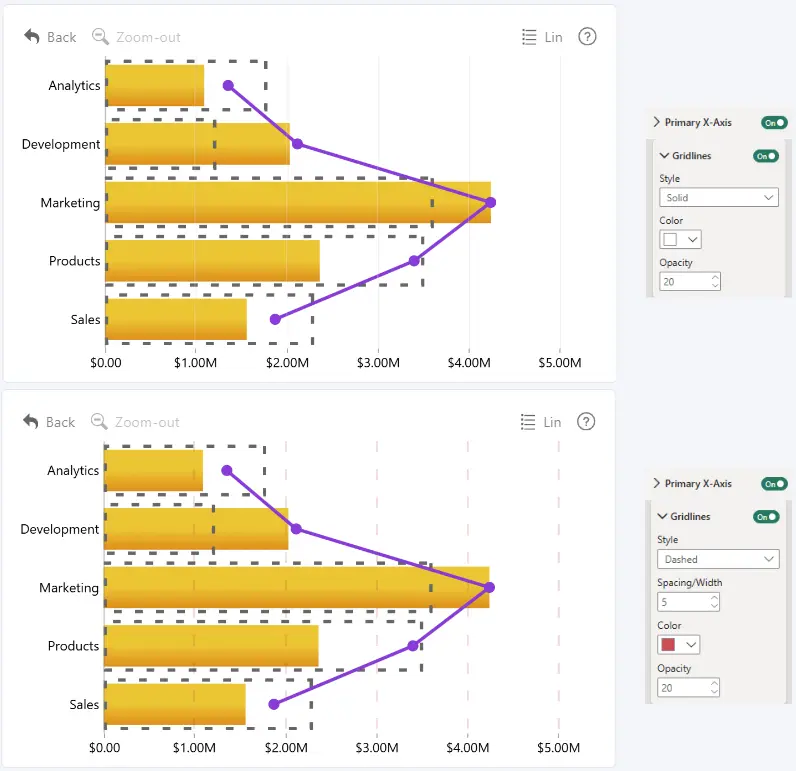Click the Marketing line marker in upper chart
Viewport: 796px width, 771px height.
tap(490, 203)
